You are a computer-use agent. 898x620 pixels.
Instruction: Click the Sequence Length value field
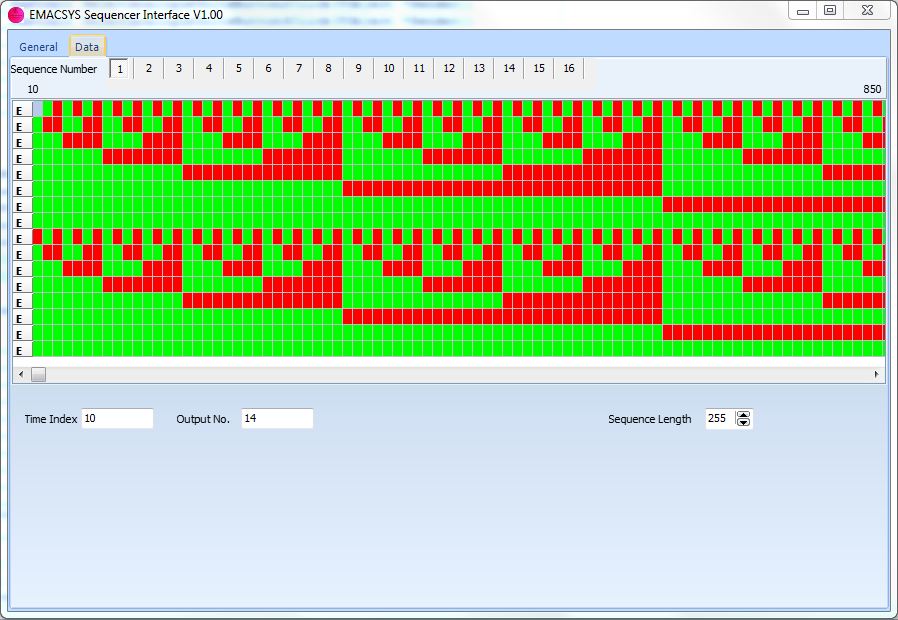pos(718,419)
